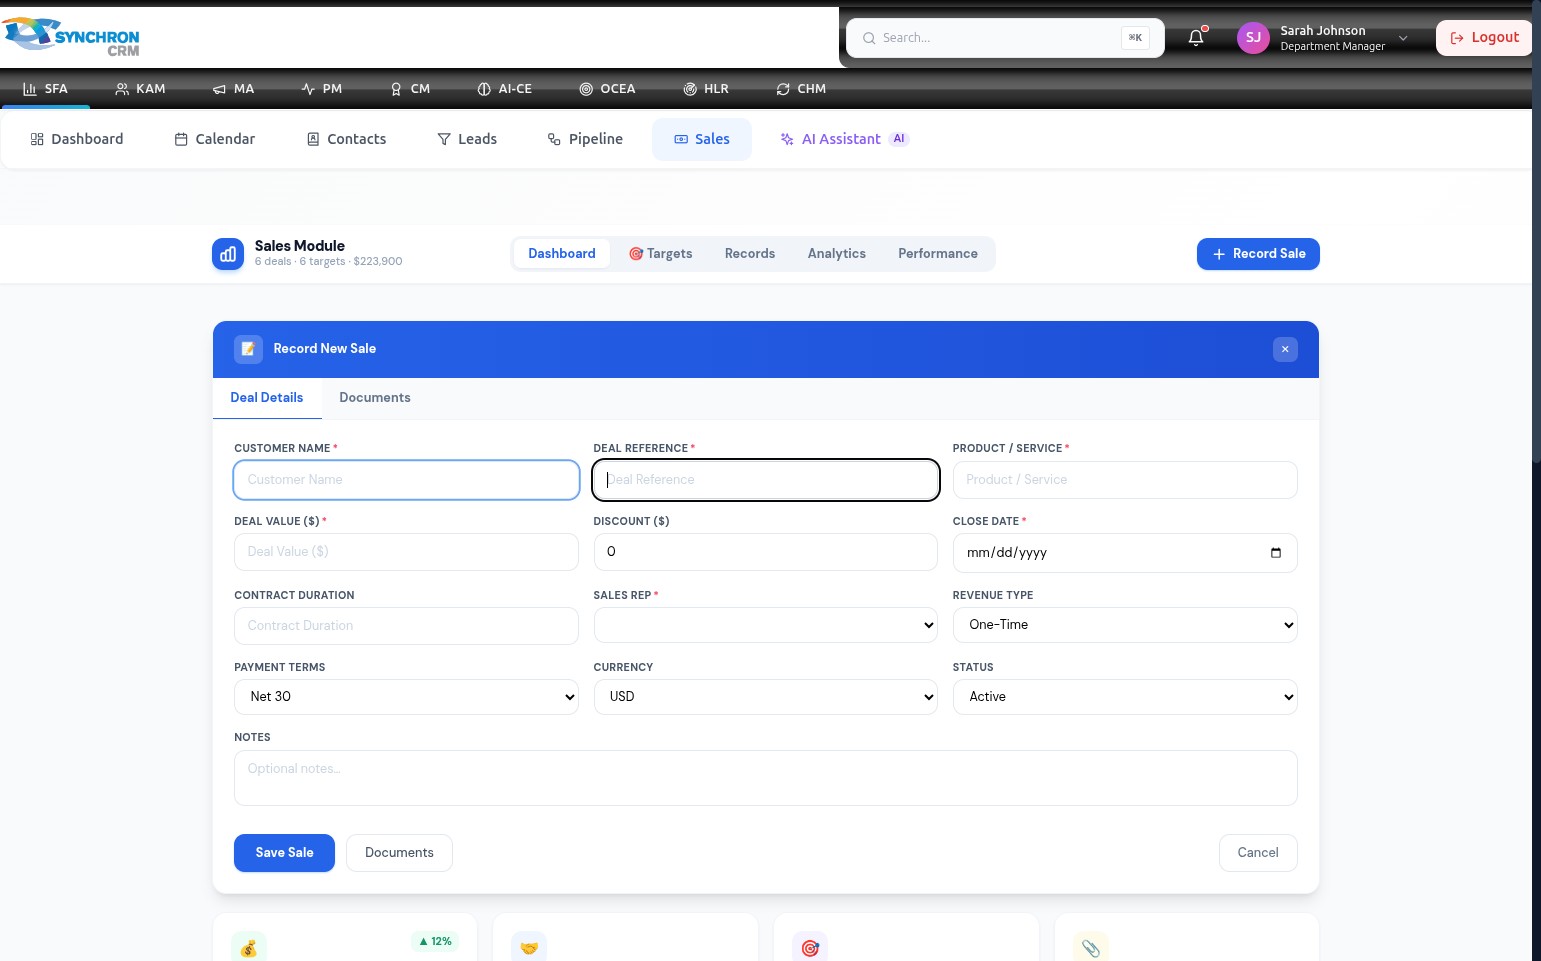Open the Pipeline page
The image size is (1541, 961).
[585, 139]
